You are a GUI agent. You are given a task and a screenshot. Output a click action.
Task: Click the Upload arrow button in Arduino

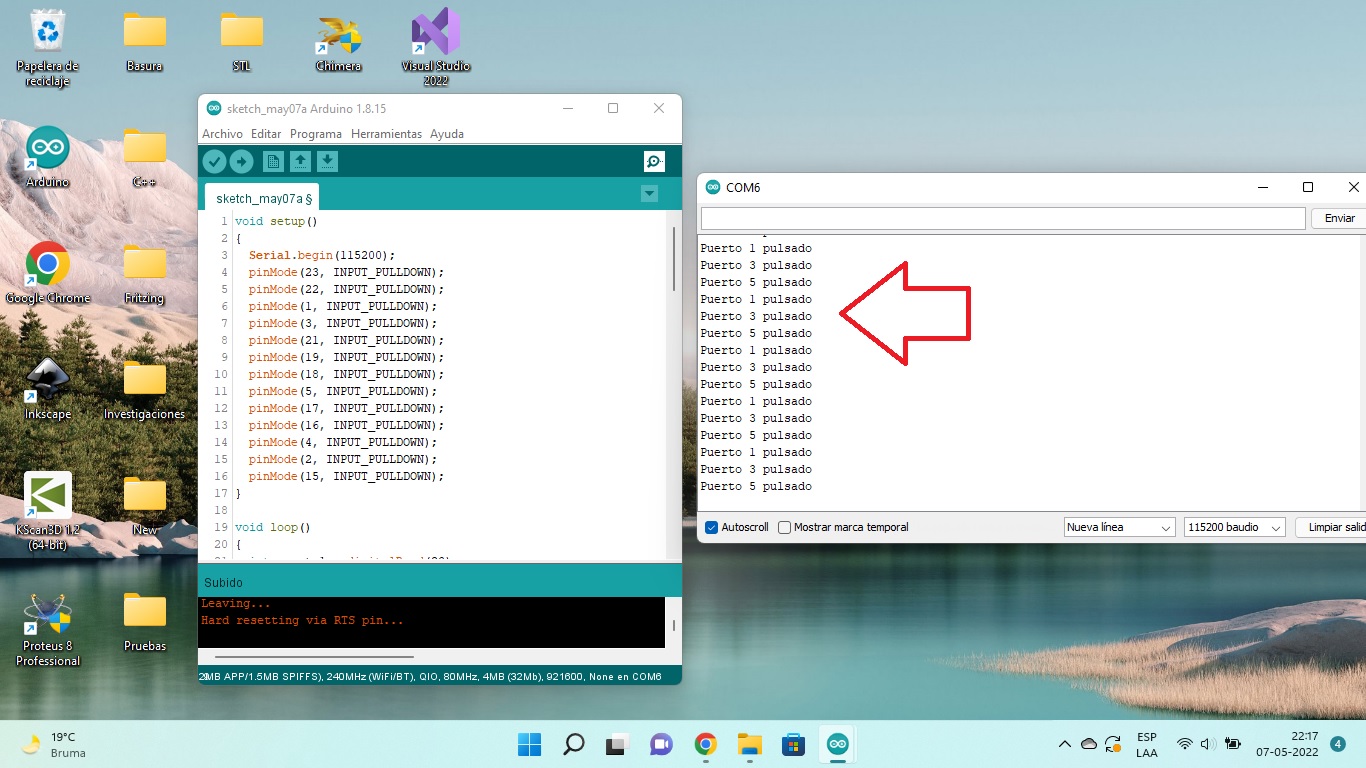click(x=241, y=161)
